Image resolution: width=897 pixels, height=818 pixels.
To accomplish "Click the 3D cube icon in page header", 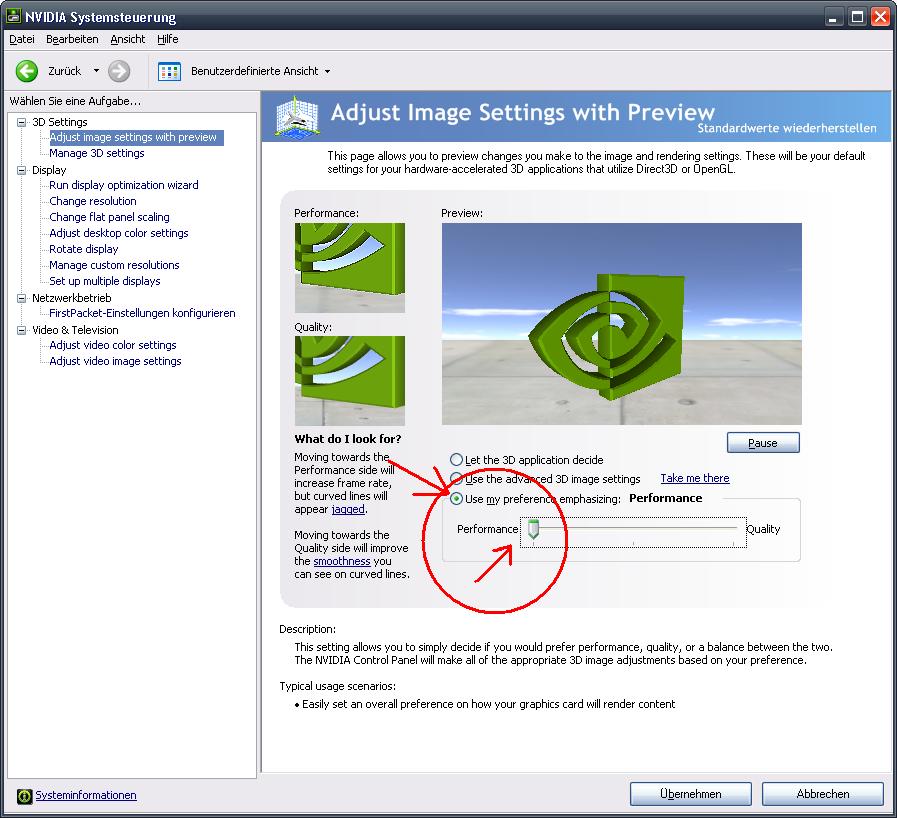I will (297, 117).
